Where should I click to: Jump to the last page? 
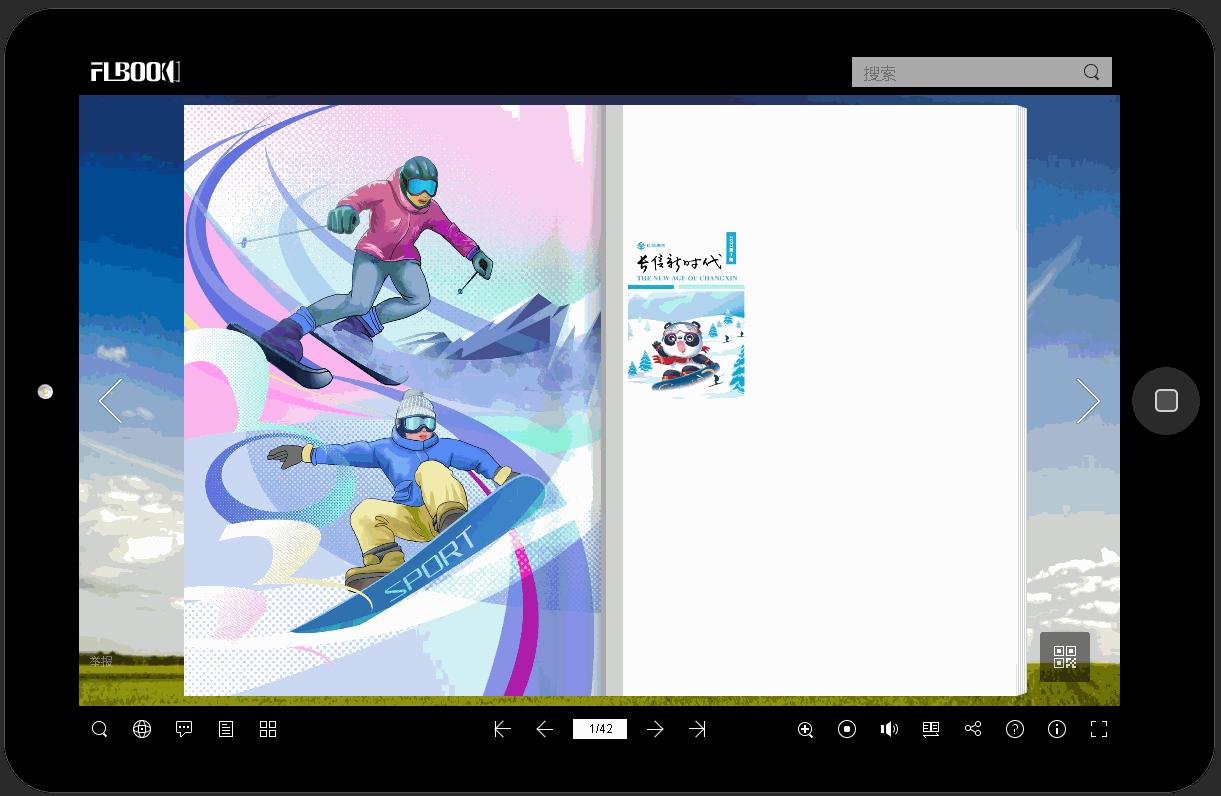pos(697,729)
